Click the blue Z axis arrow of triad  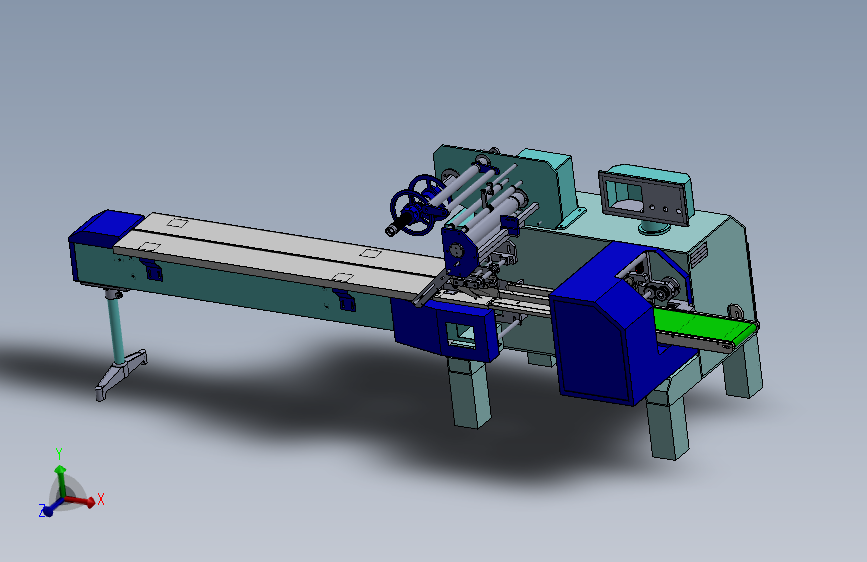53,508
